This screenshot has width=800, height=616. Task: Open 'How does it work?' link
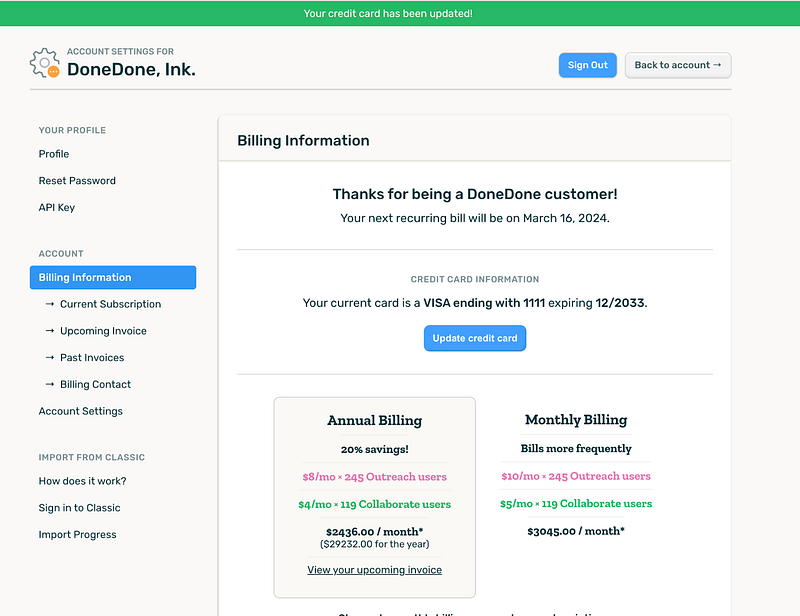[82, 481]
